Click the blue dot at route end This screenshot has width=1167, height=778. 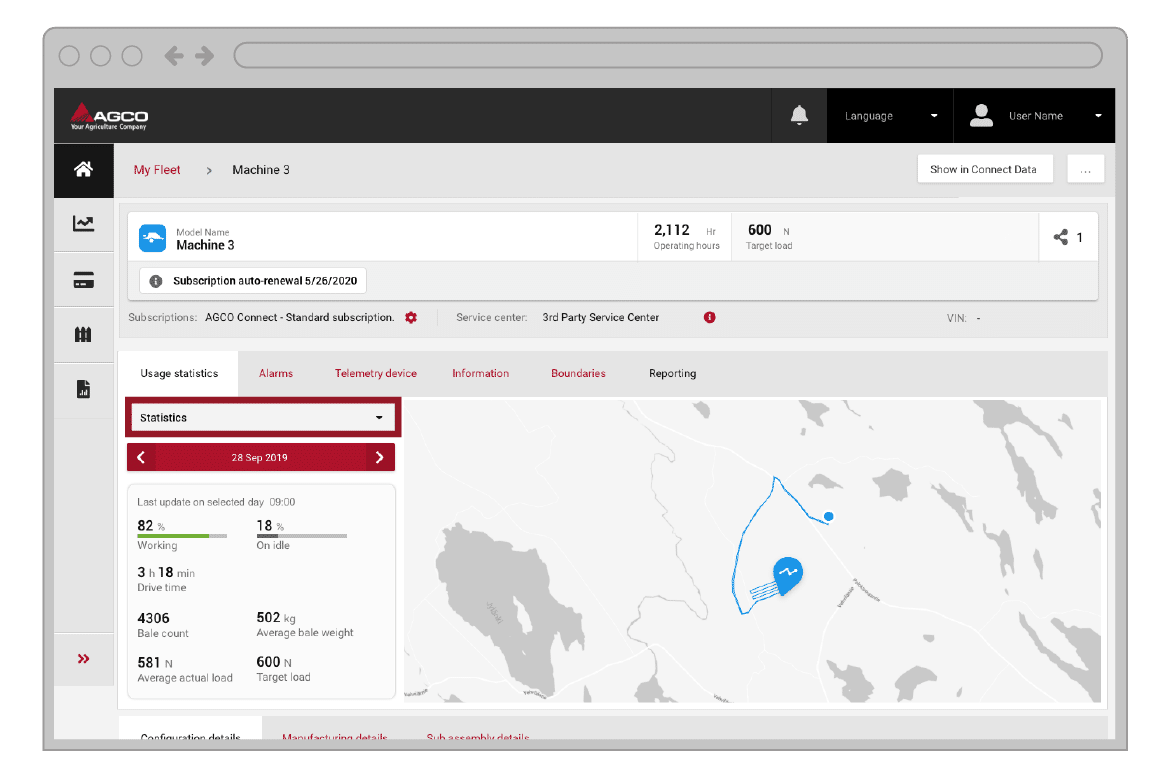[x=828, y=517]
